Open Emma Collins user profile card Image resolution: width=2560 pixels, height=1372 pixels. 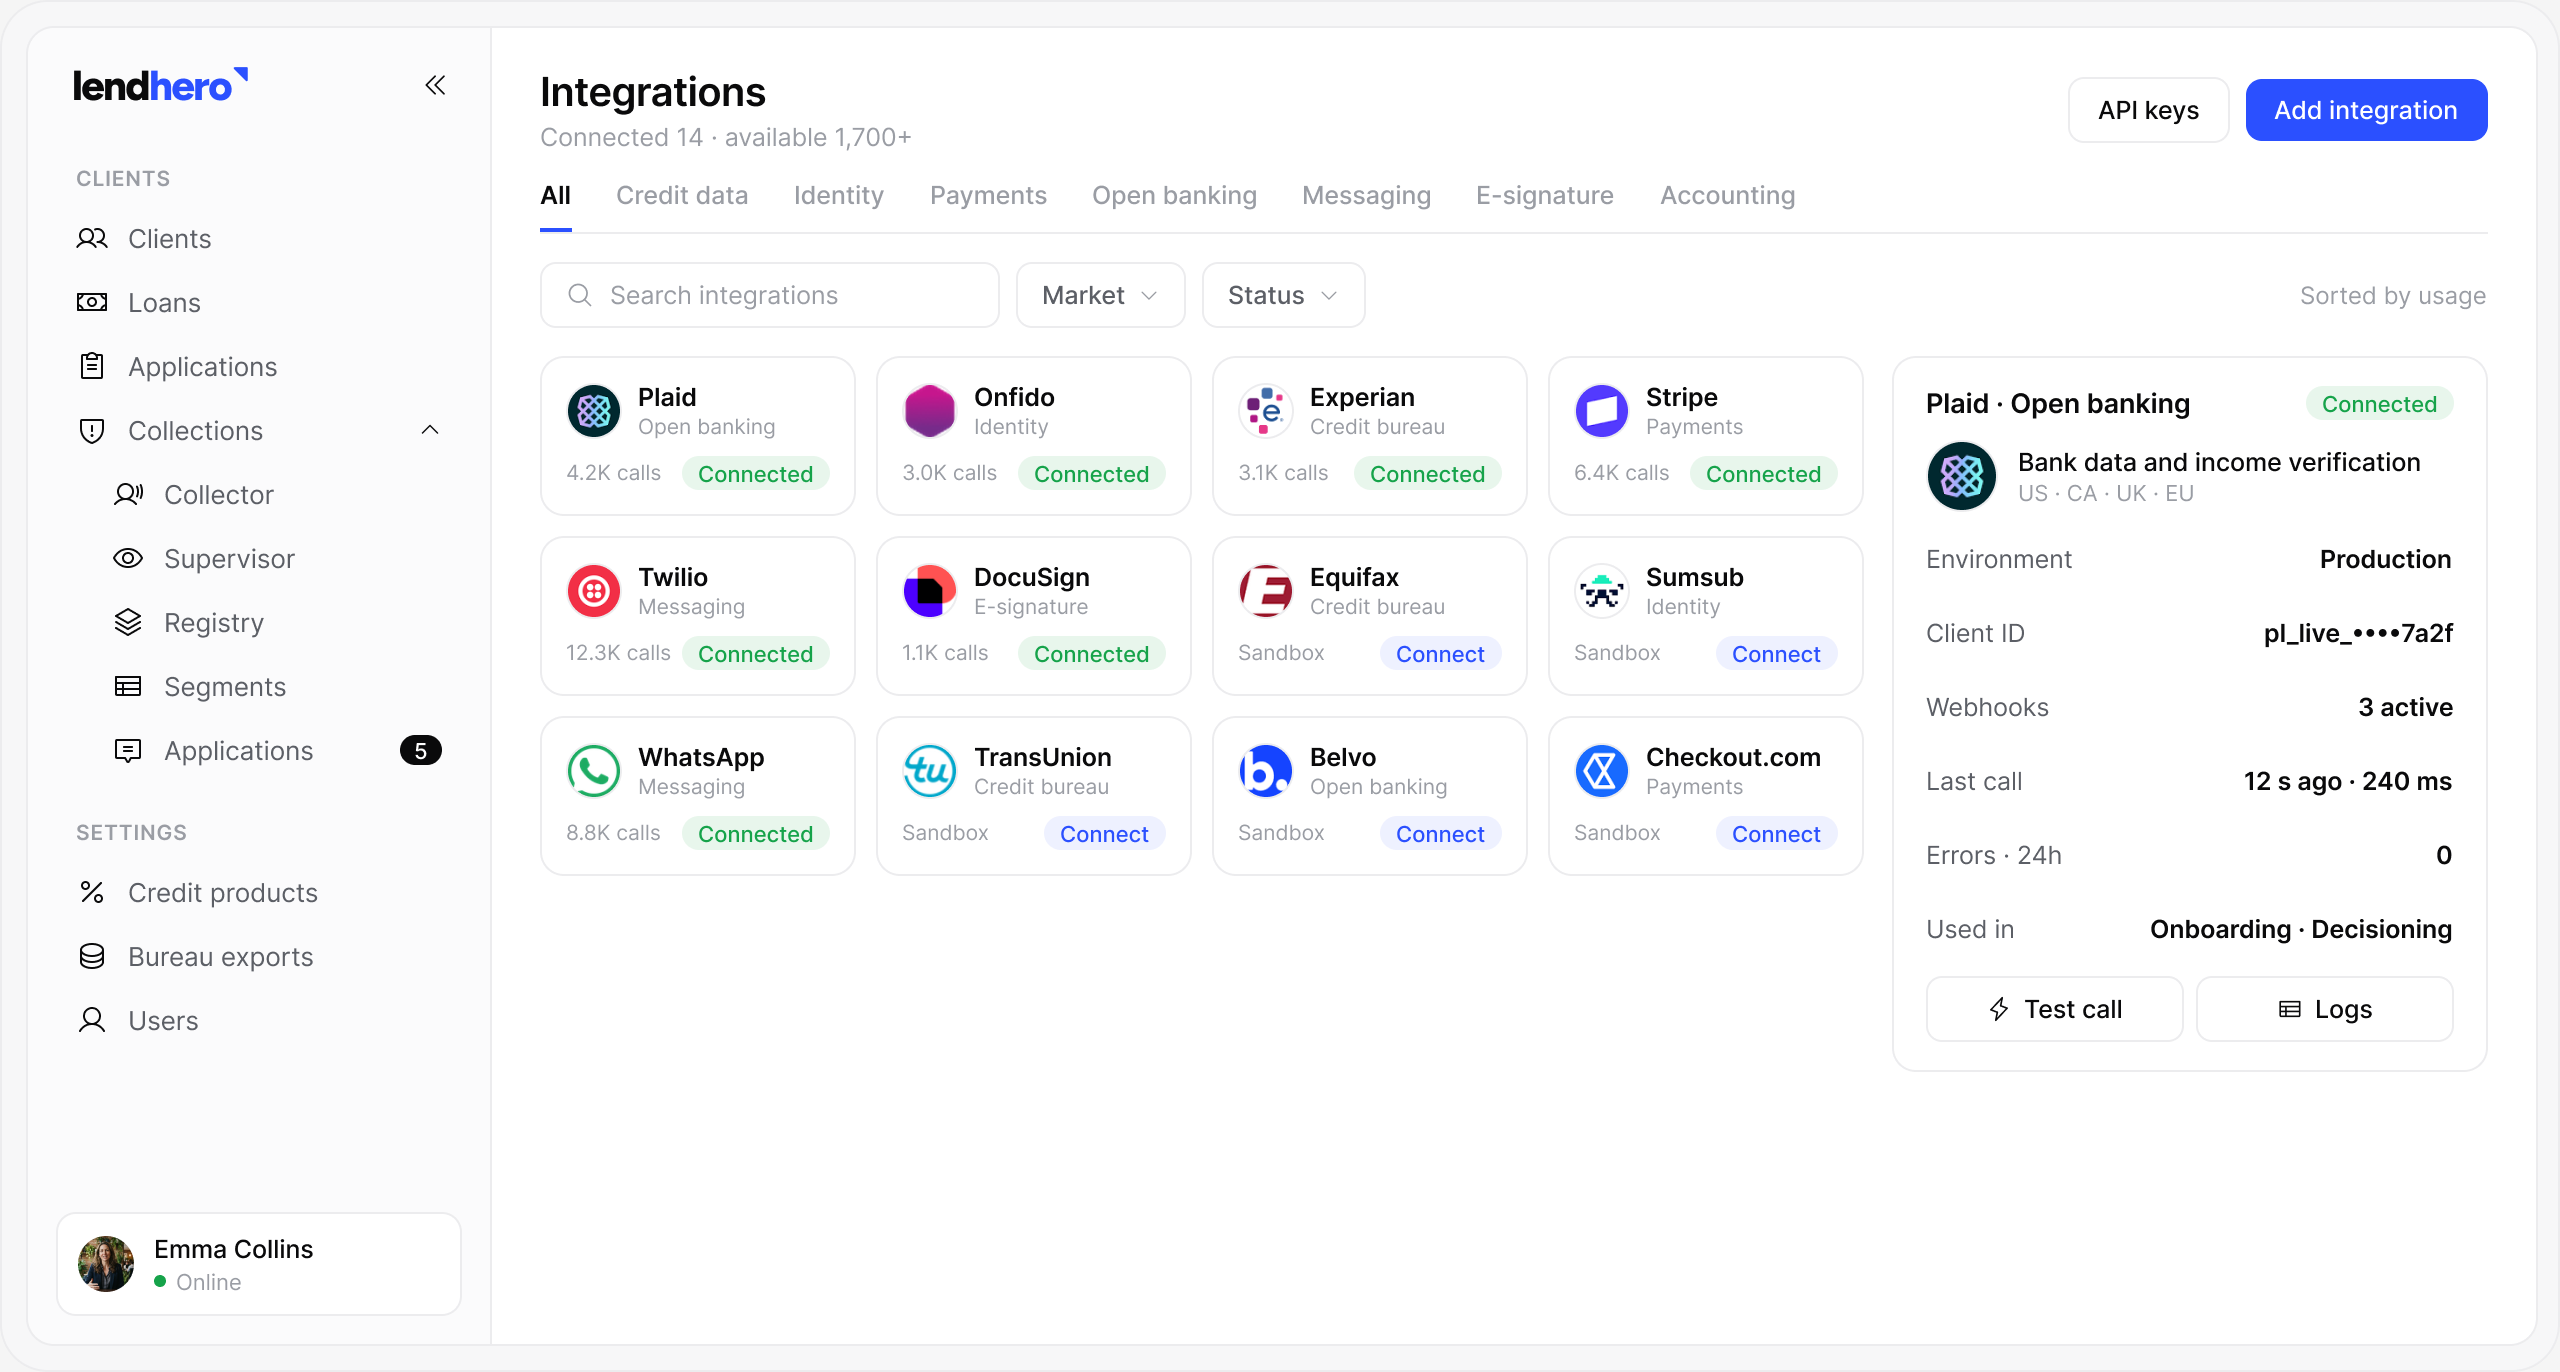click(x=259, y=1264)
